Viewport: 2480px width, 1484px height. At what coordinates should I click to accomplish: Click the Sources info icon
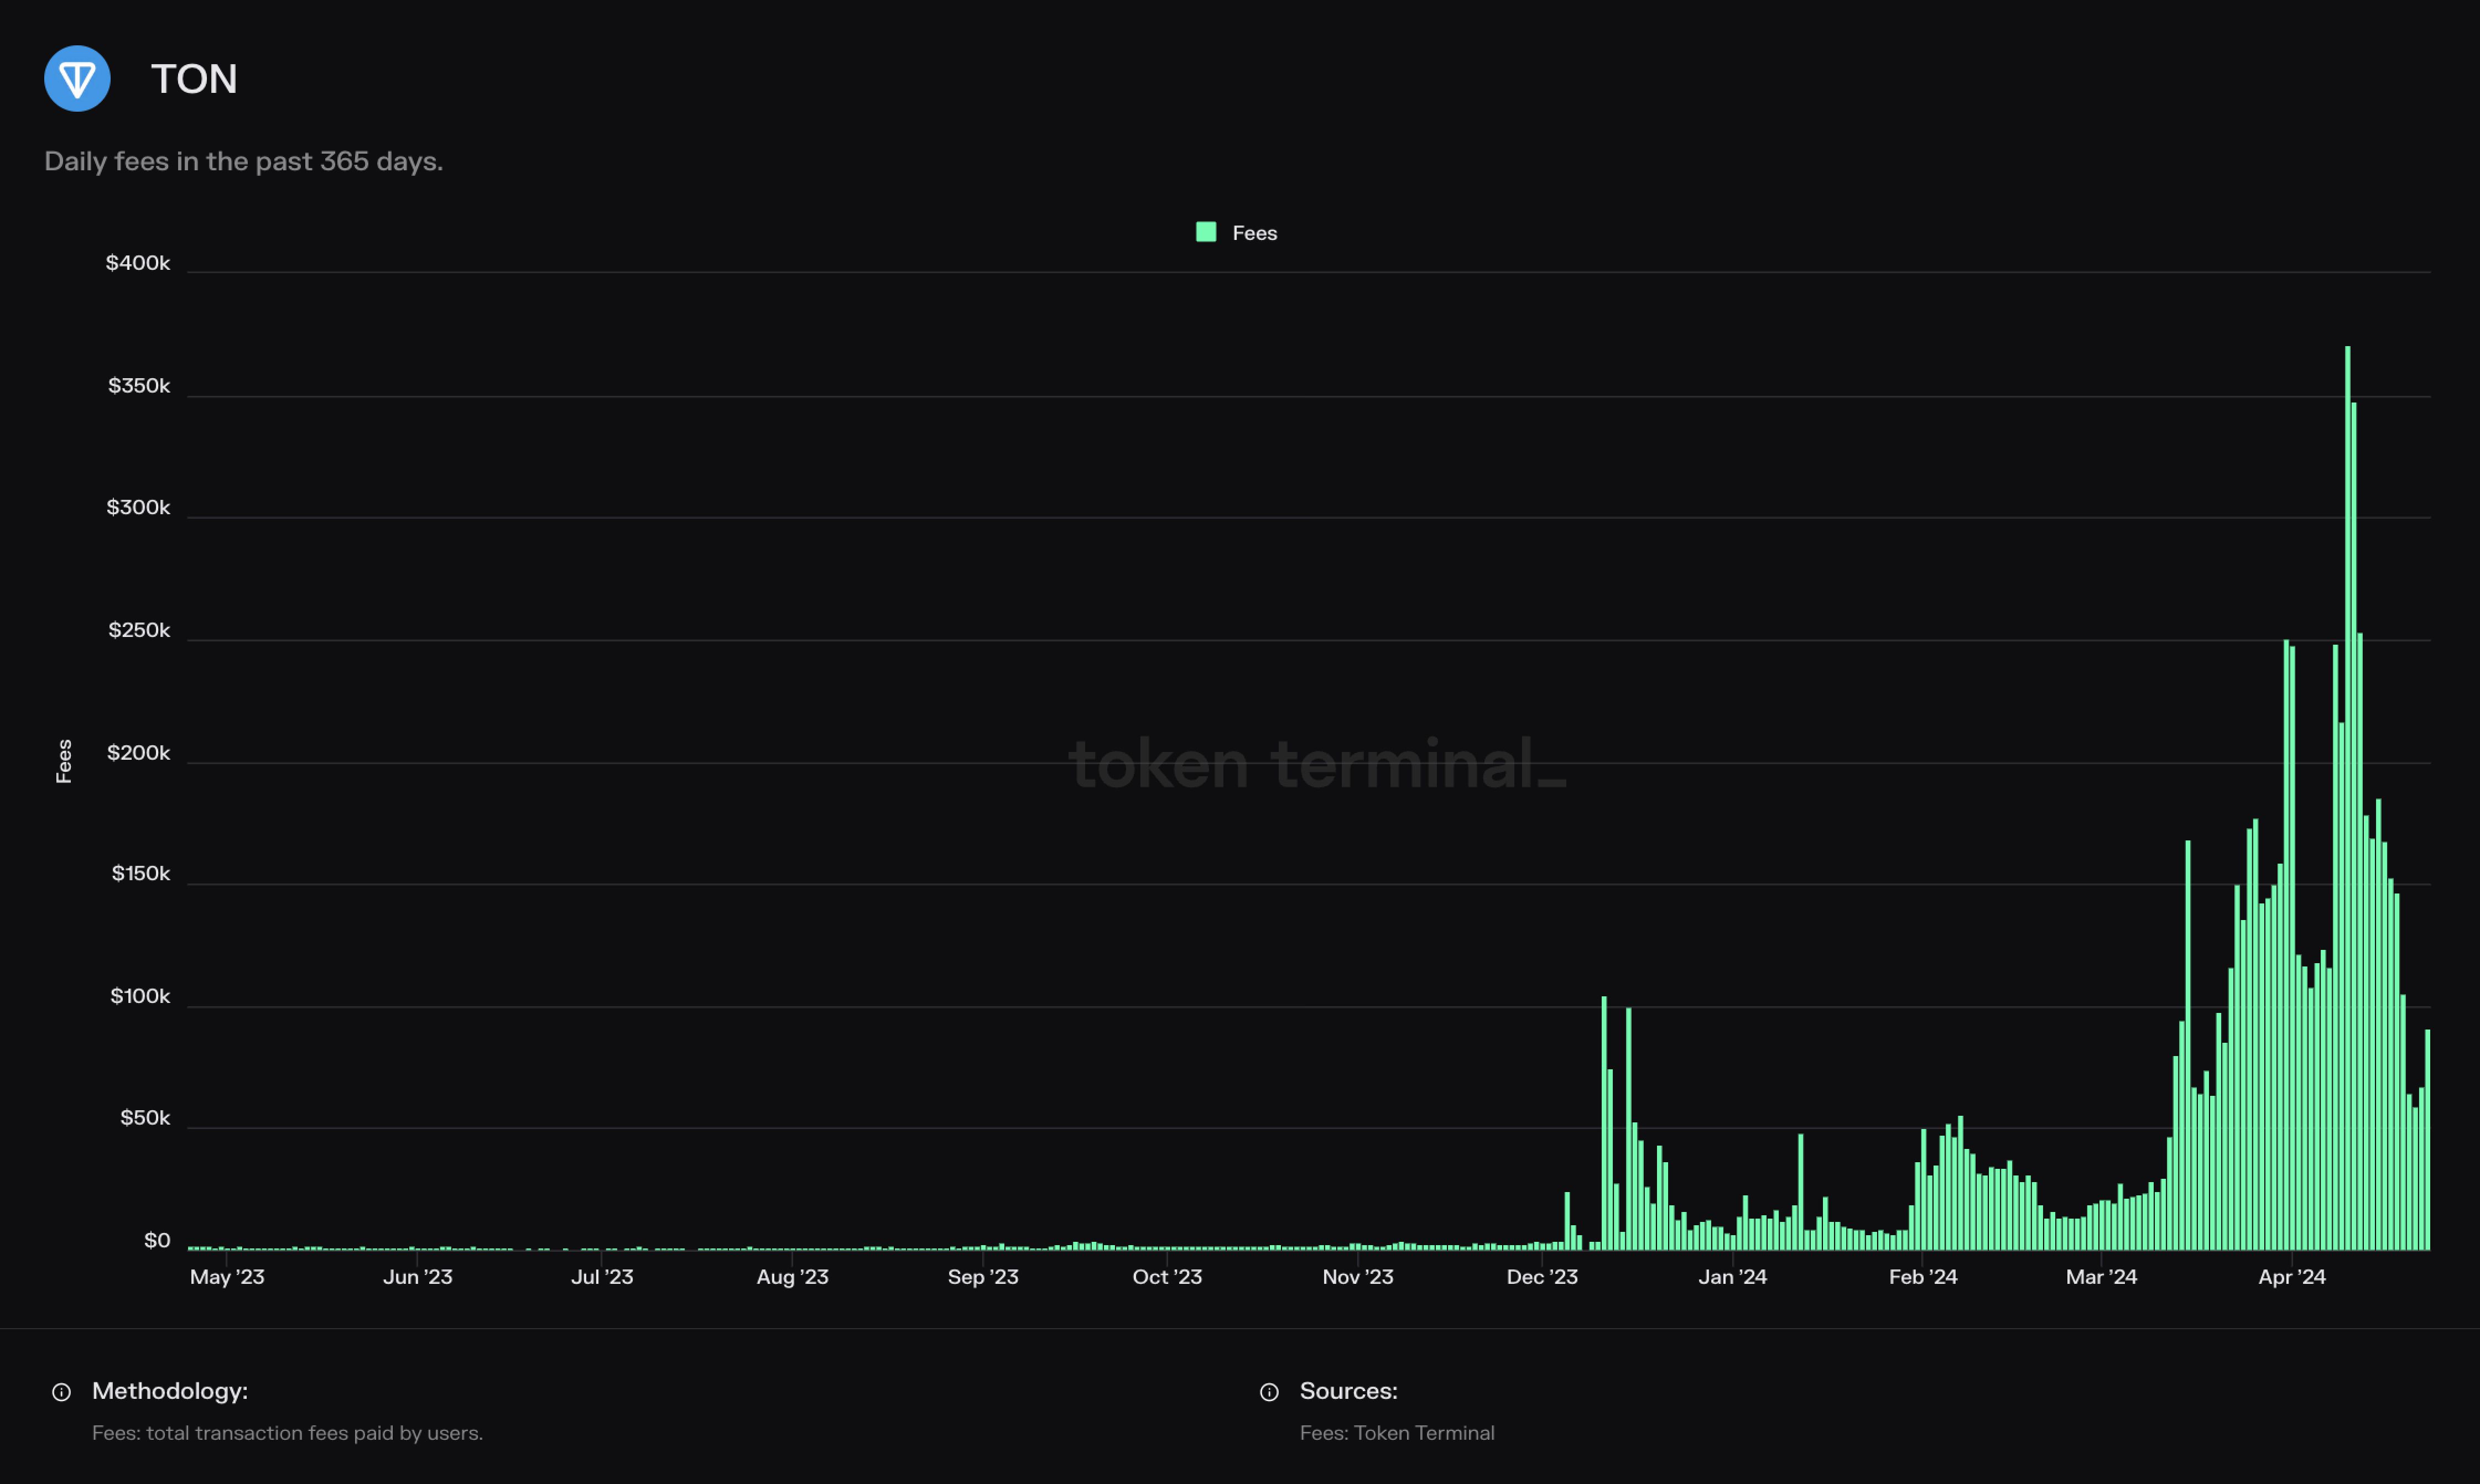[x=1269, y=1392]
